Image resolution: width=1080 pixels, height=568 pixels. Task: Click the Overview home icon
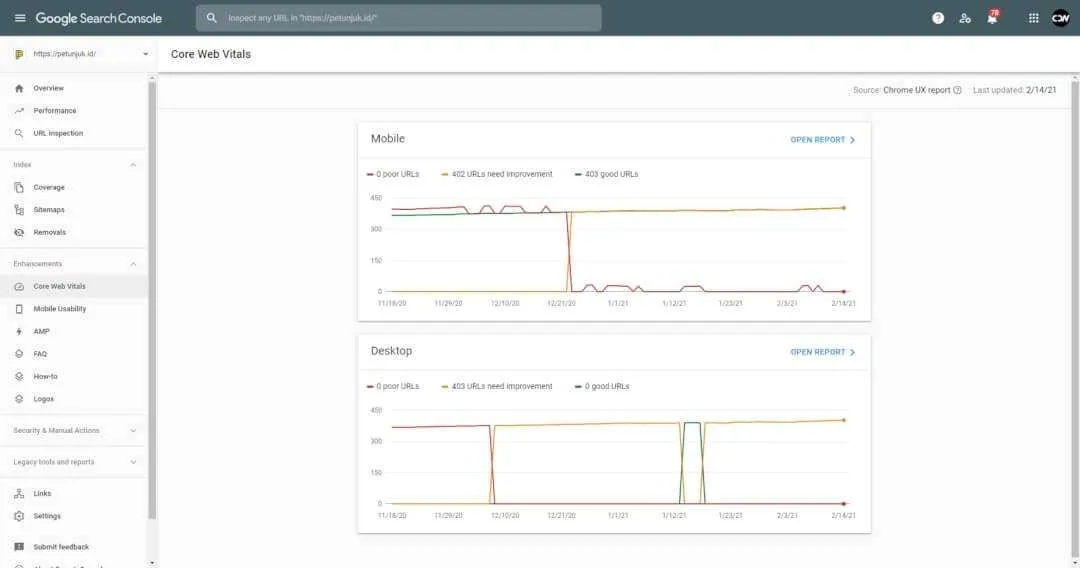coord(19,88)
